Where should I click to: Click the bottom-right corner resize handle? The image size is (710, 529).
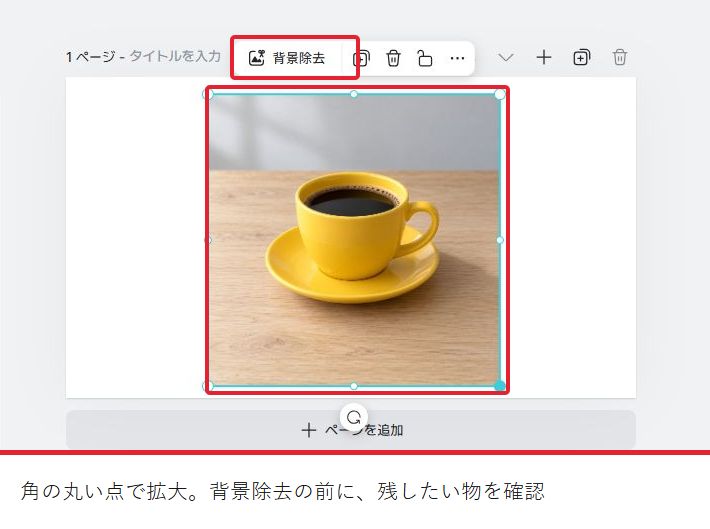500,386
